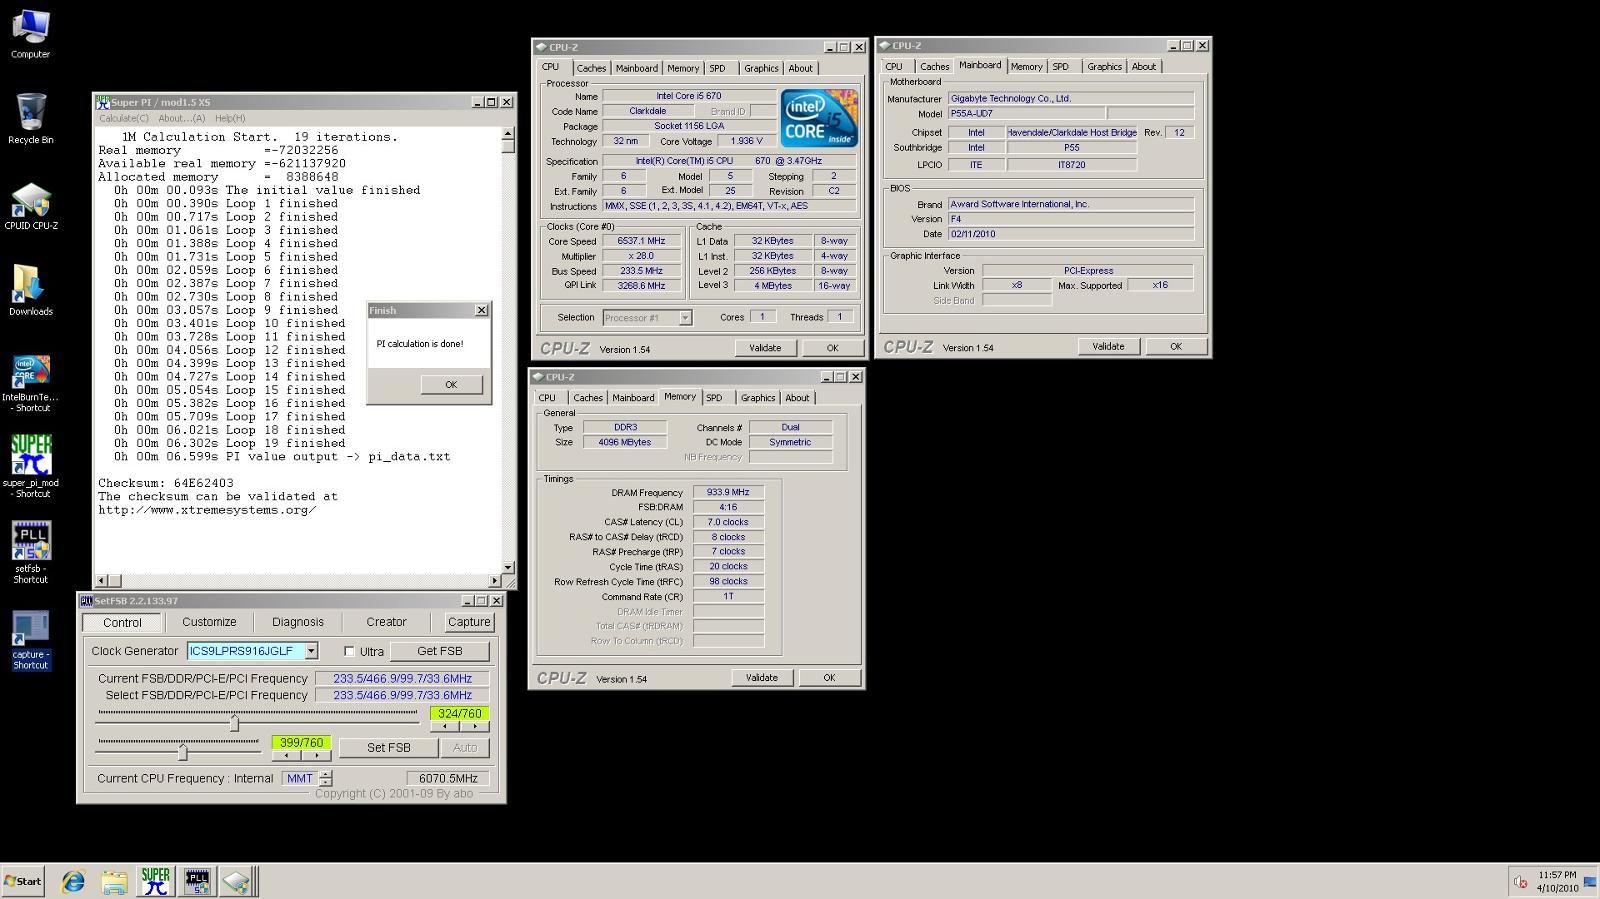
Task: Click the Super PI title bar icon
Action: [102, 102]
